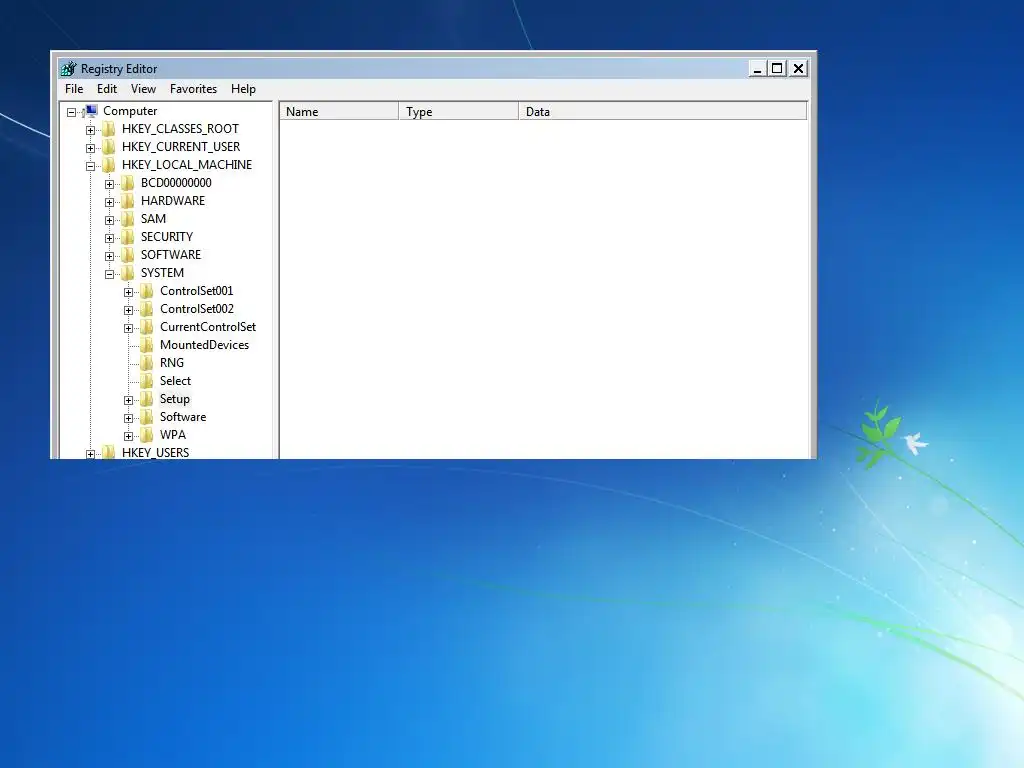Expand the ControlSet002 node

coord(129,310)
